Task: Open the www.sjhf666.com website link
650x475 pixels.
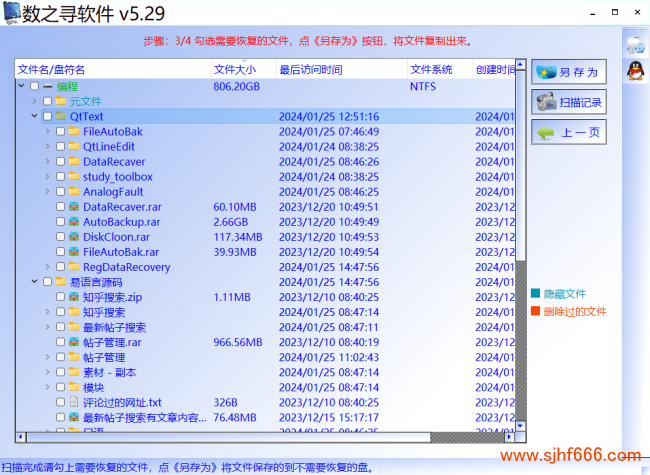Action: click(x=570, y=456)
